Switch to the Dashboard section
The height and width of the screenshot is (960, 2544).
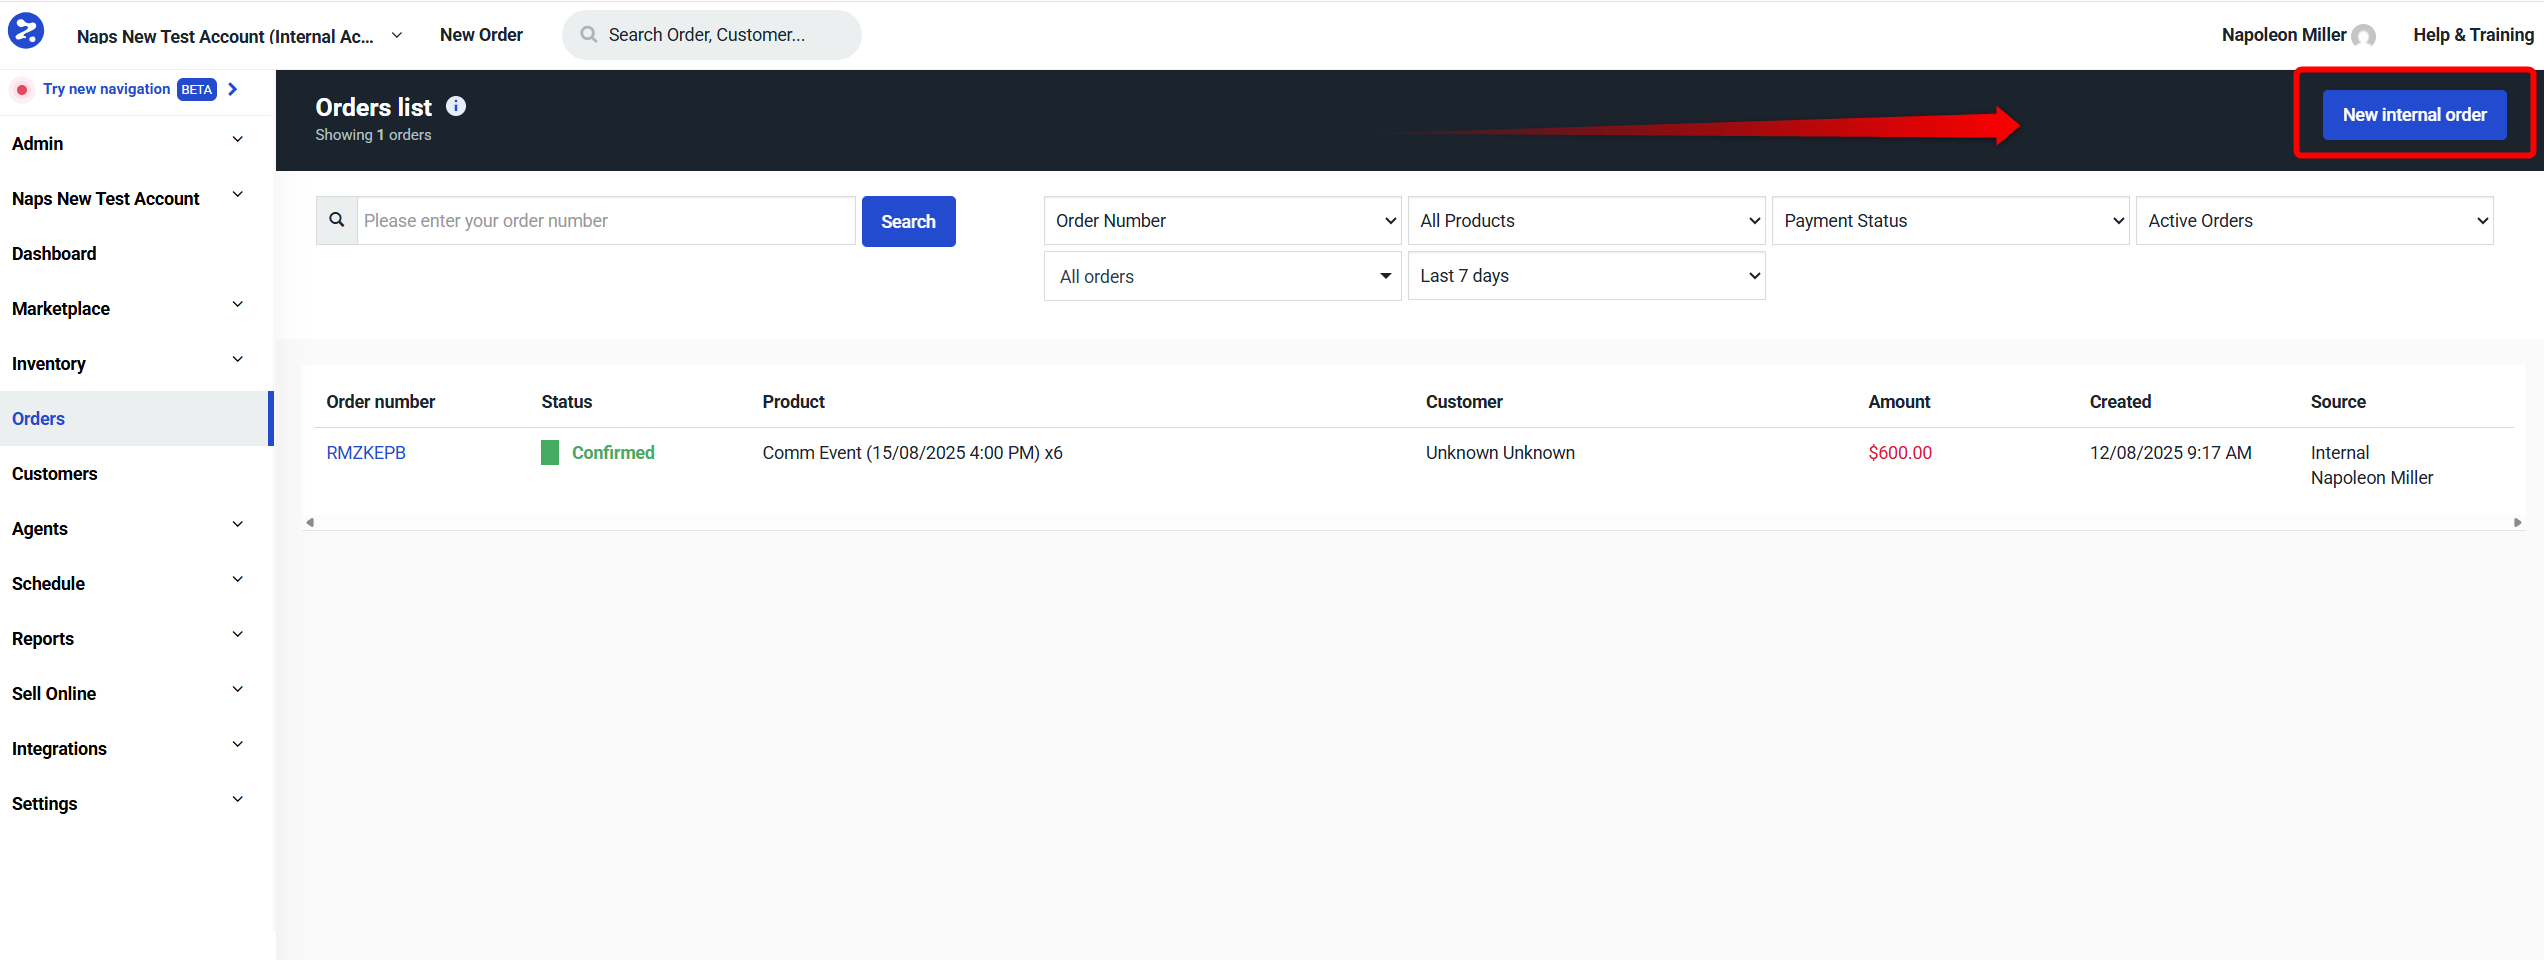click(54, 253)
